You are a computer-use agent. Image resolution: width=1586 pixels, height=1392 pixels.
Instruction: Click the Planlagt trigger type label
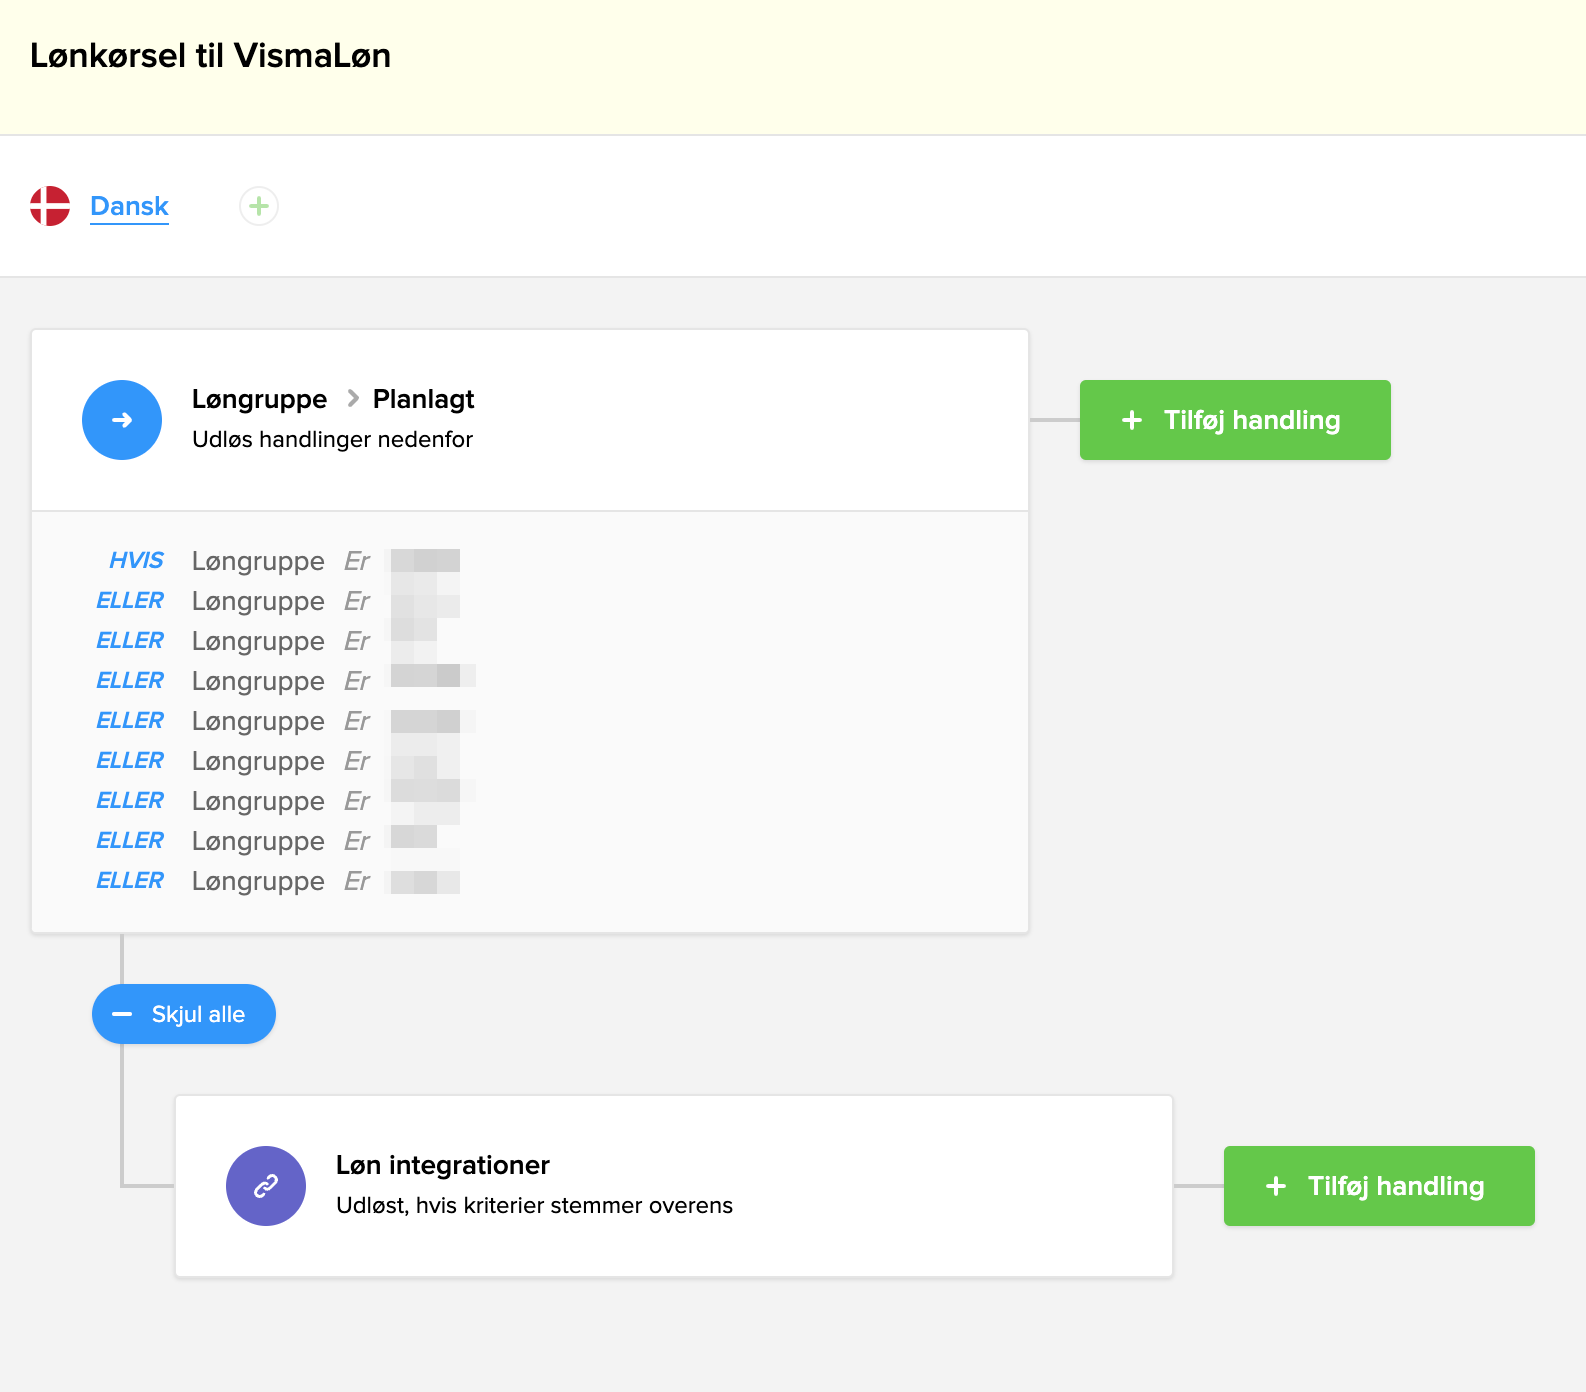click(x=423, y=399)
